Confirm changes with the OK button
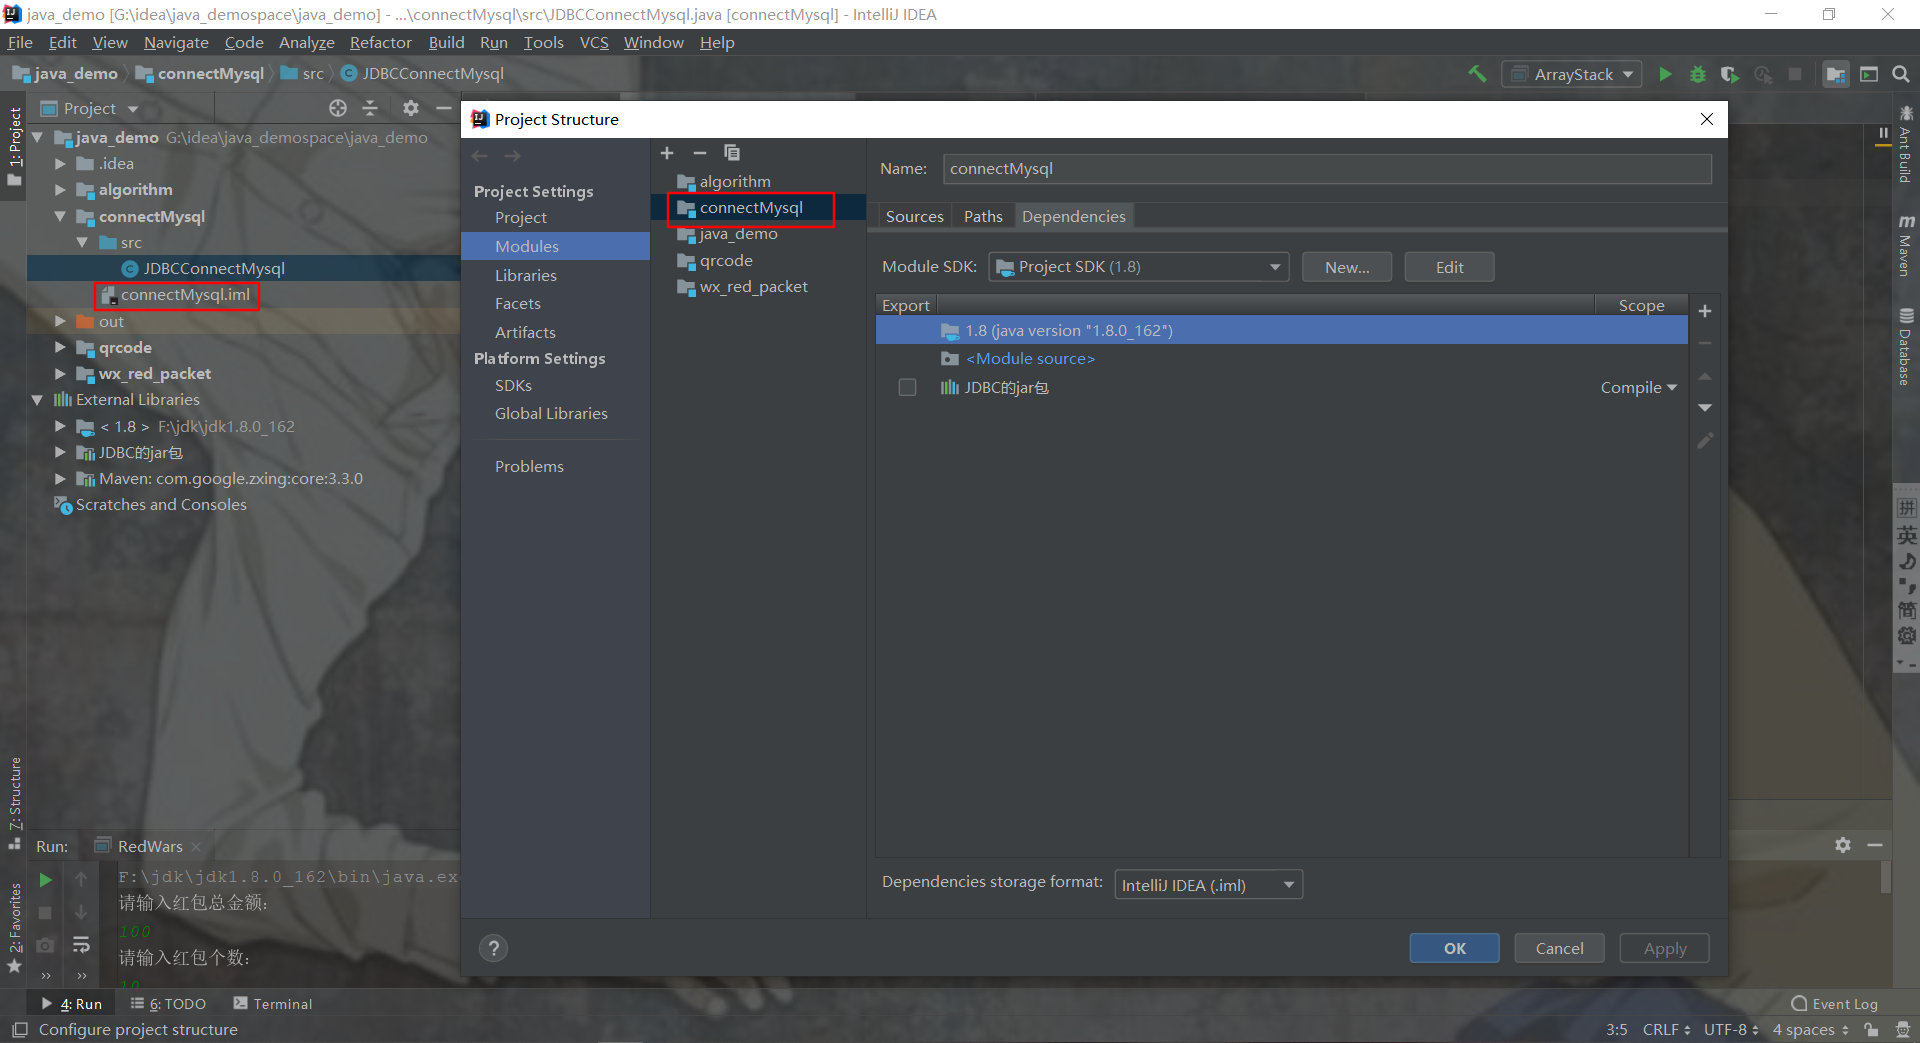 coord(1453,948)
